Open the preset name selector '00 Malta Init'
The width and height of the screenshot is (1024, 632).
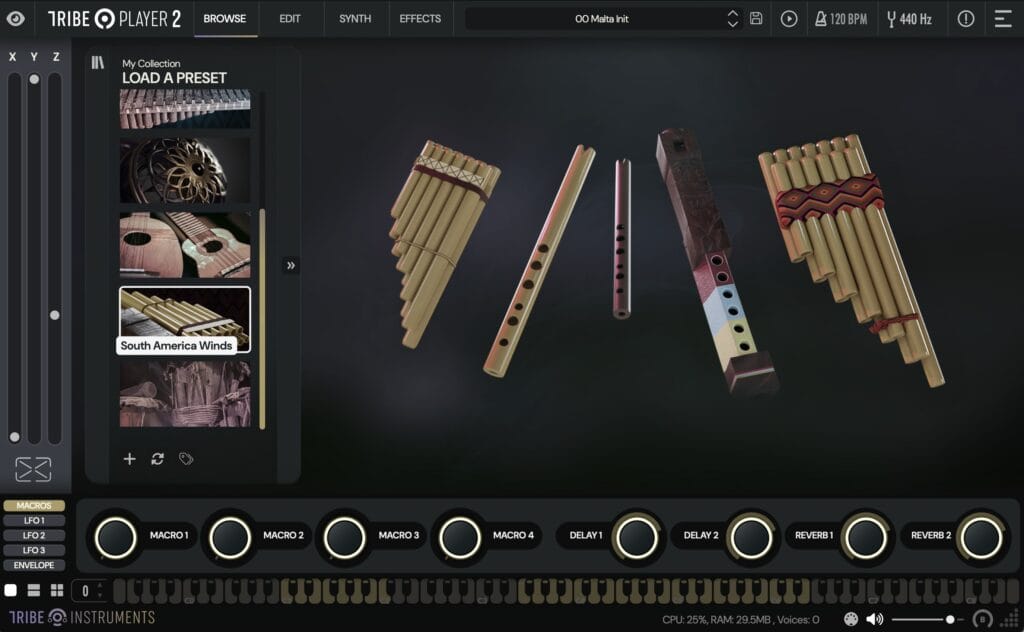coord(601,19)
